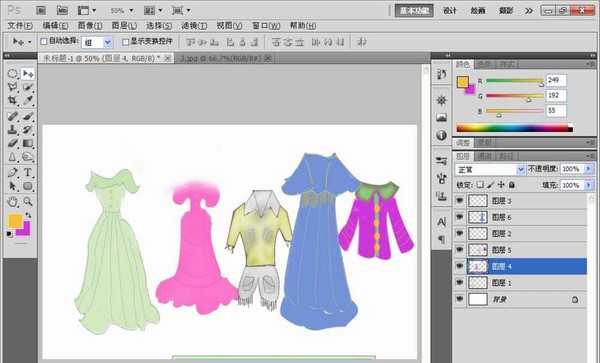
Task: Hide layer 图层 3 via eye icon
Action: click(460, 200)
